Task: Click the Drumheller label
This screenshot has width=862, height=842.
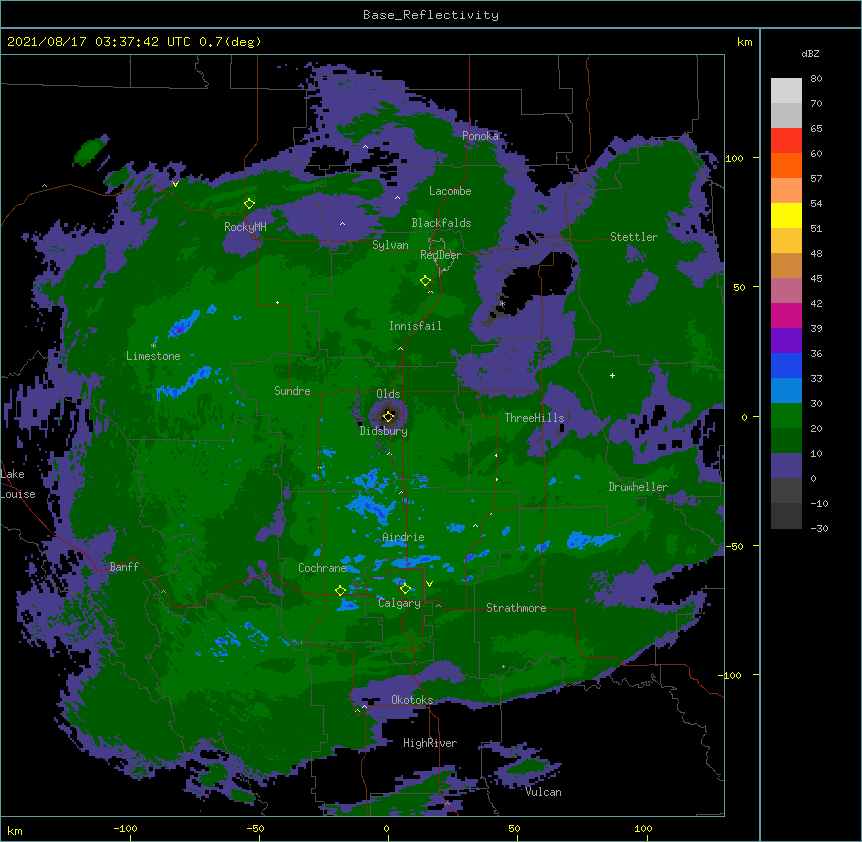Action: 638,487
